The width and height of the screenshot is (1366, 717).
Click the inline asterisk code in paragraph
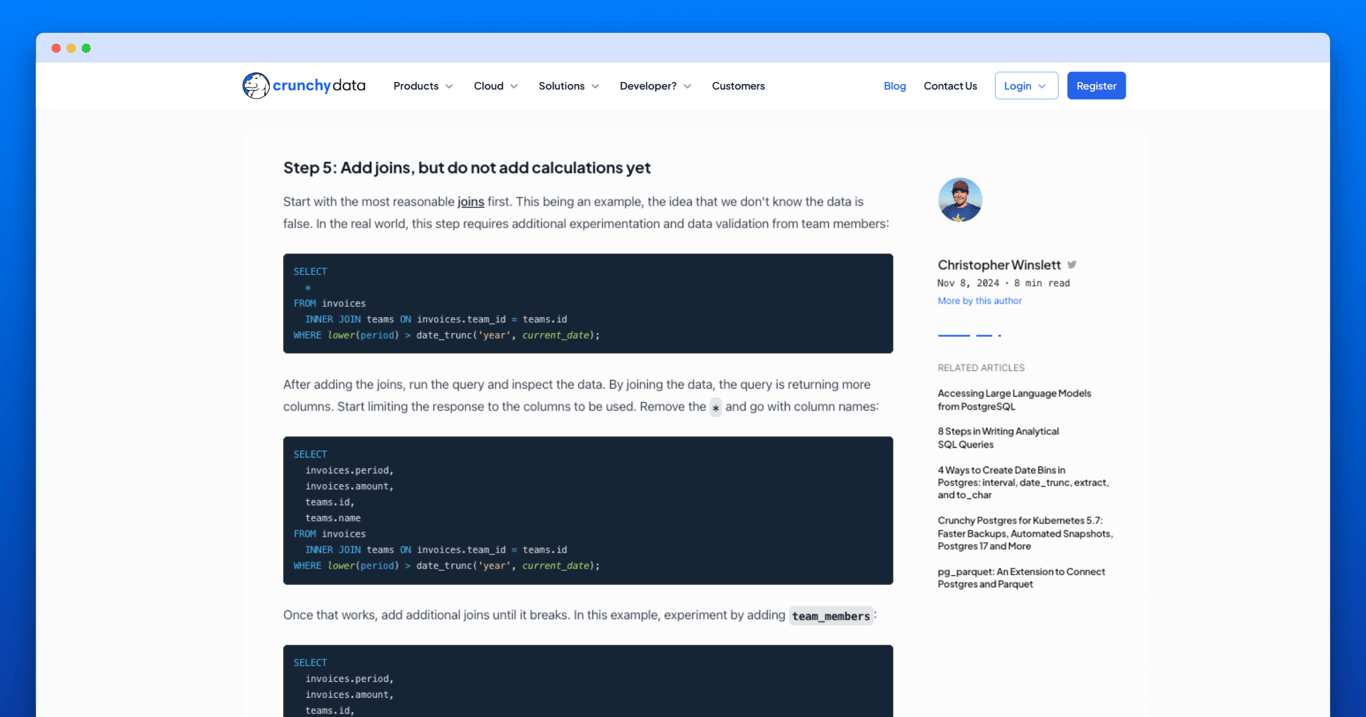(716, 408)
